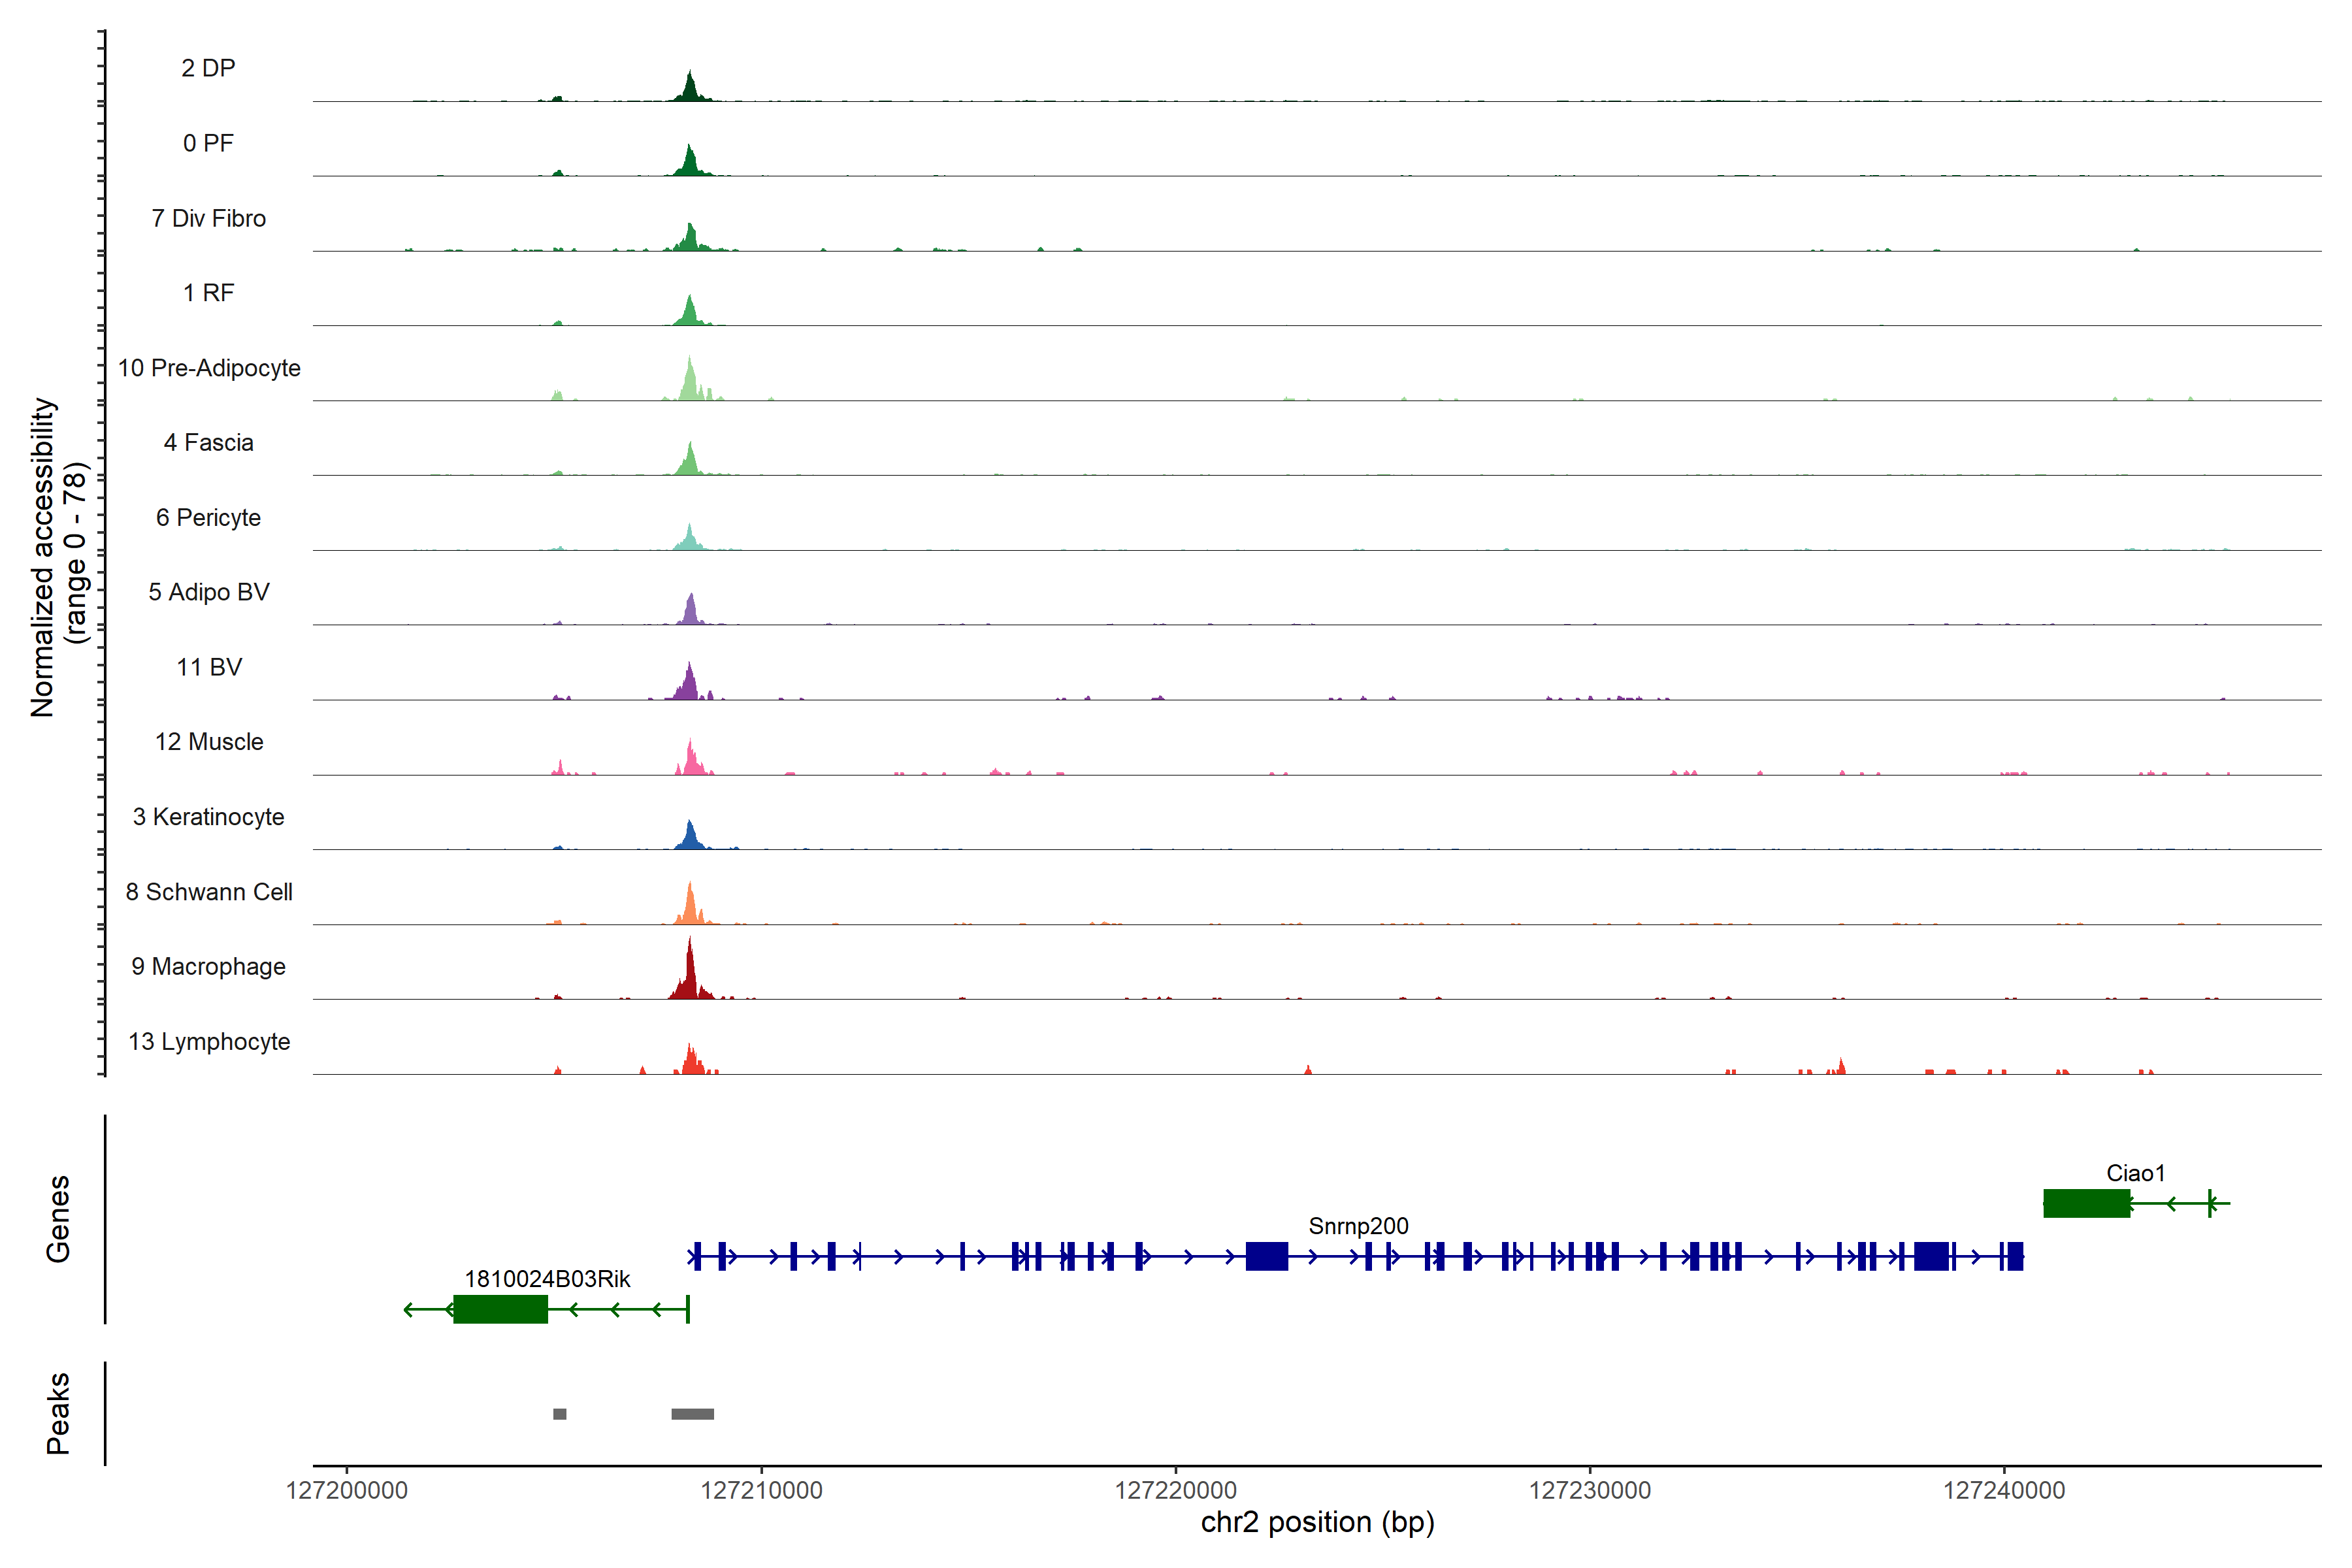Click the 1810024B03Rik green exon box
Image resolution: width=2352 pixels, height=1568 pixels.
[500, 1309]
